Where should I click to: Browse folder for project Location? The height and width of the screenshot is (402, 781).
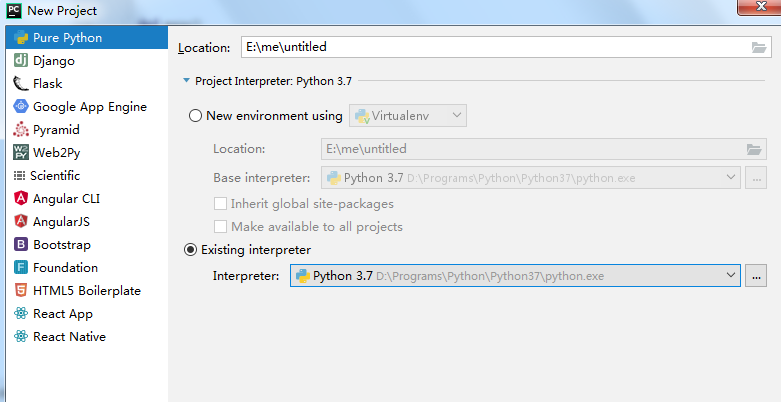pyautogui.click(x=759, y=47)
